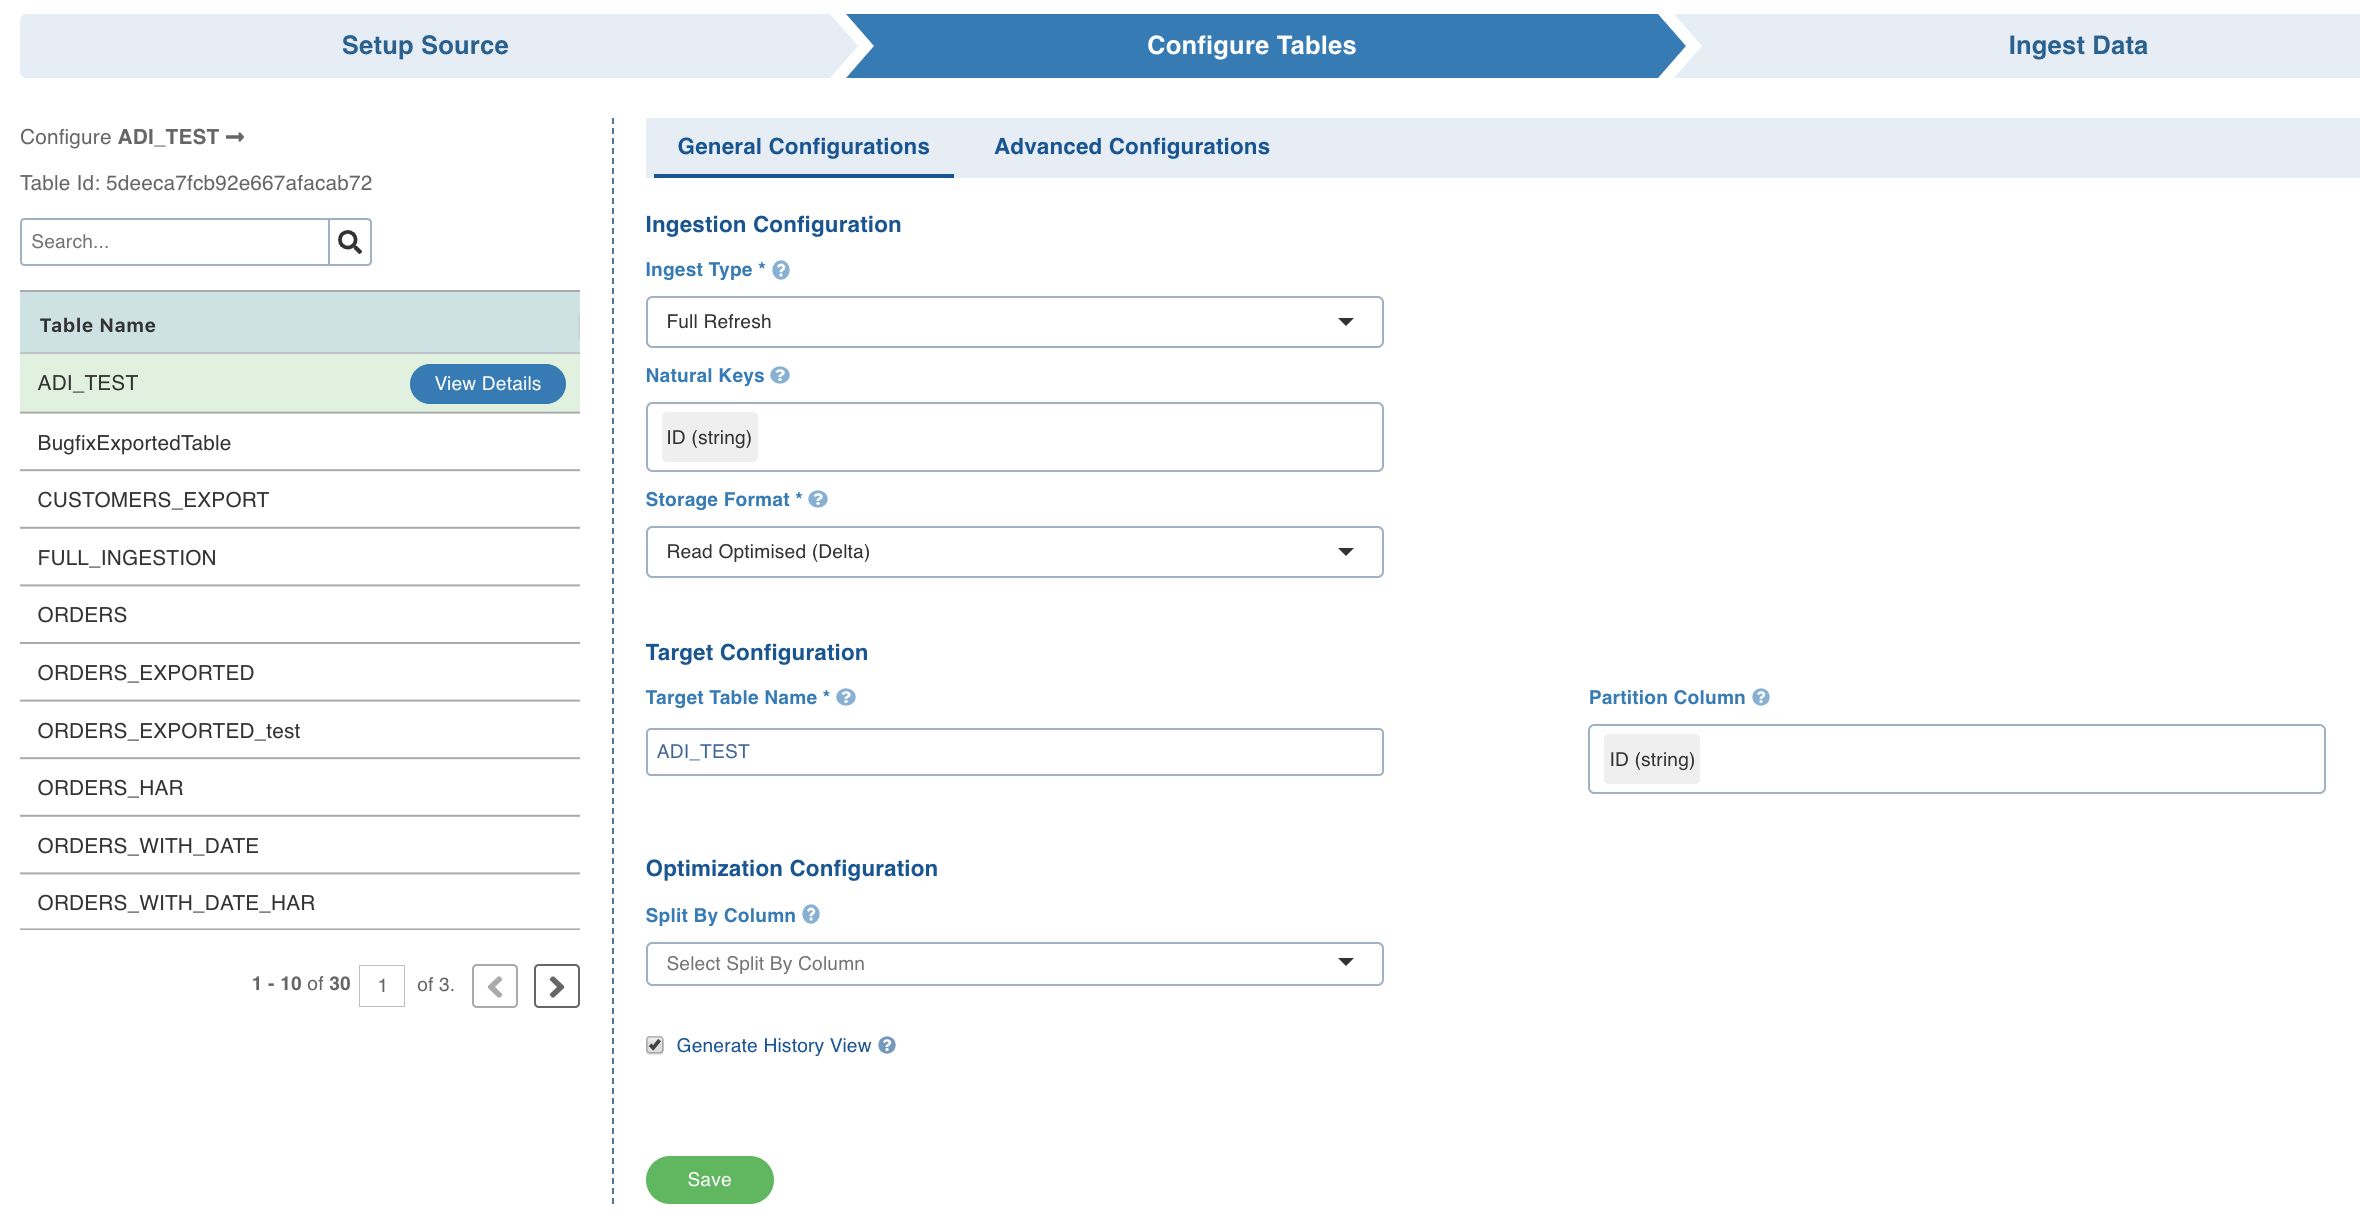Click the Generate History View help icon

coord(887,1045)
